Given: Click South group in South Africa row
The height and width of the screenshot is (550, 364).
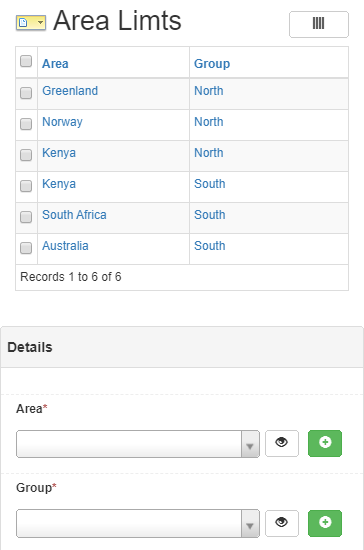Looking at the screenshot, I should [210, 215].
